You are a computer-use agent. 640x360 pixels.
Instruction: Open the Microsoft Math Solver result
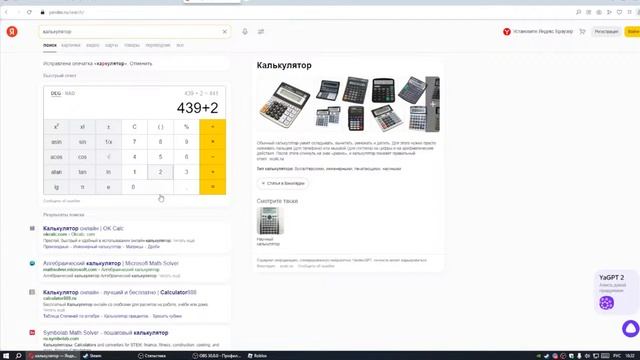[x=111, y=263]
